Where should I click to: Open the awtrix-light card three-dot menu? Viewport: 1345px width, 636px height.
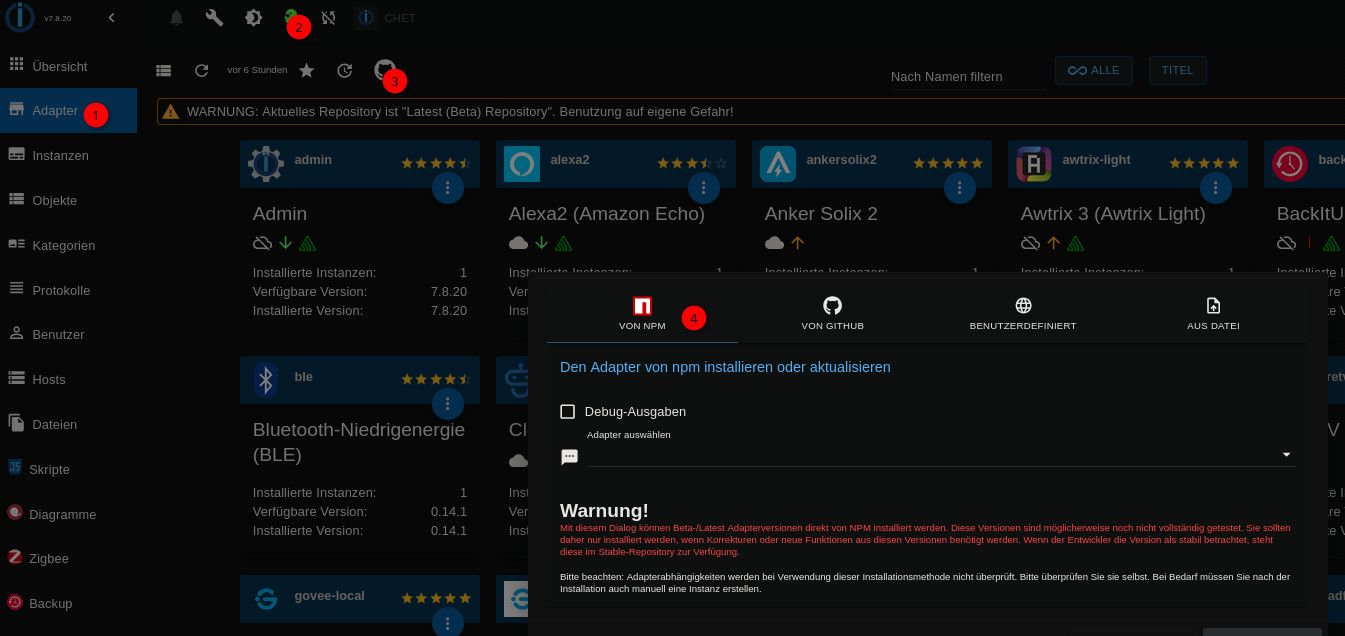(1216, 187)
